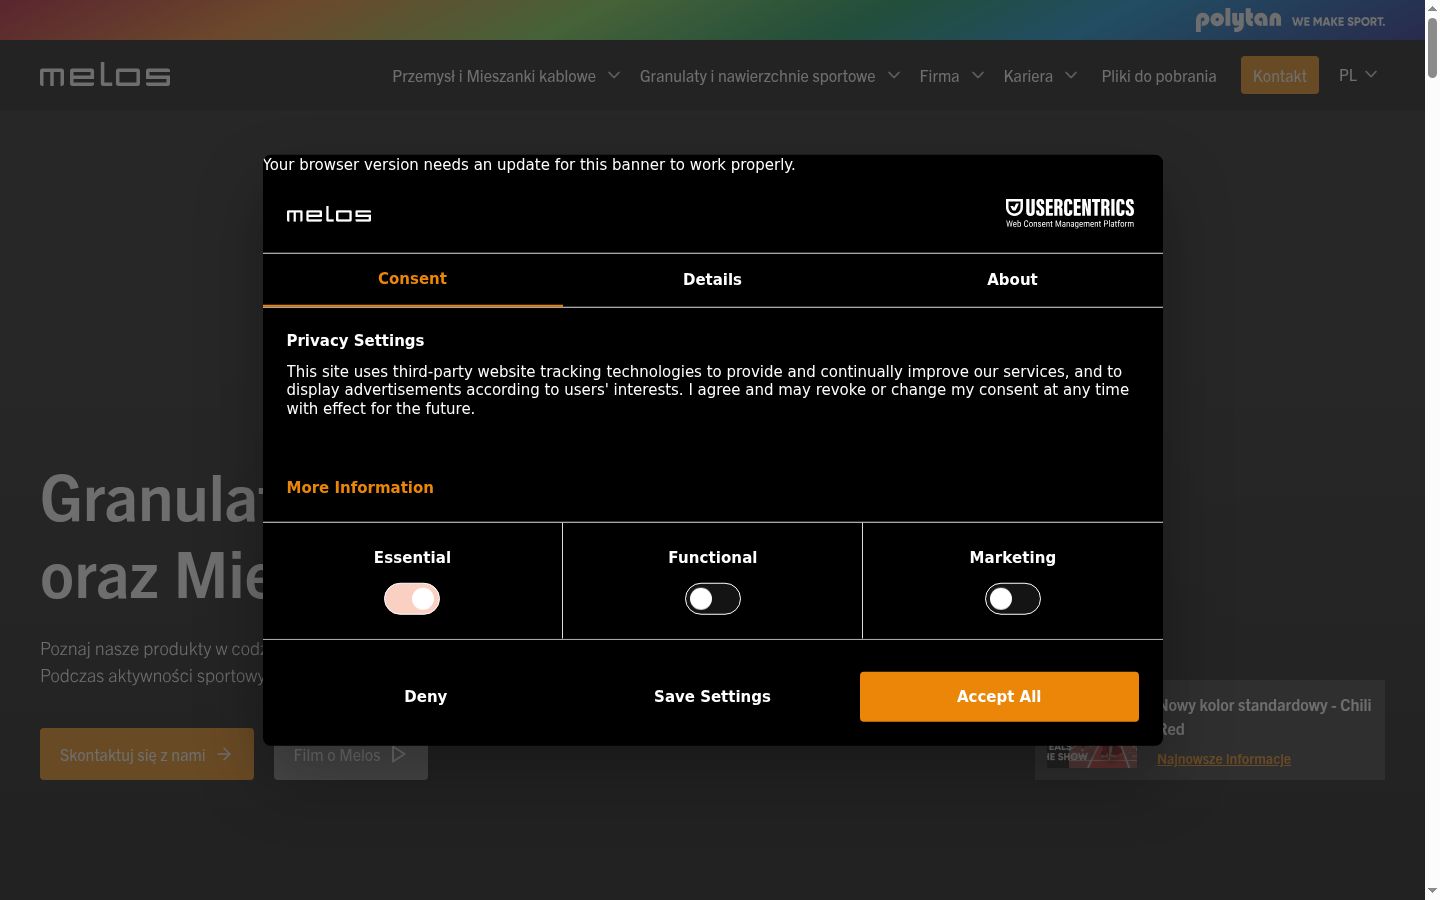Toggle the Essential cookies switch
Image resolution: width=1440 pixels, height=900 pixels.
click(x=412, y=599)
